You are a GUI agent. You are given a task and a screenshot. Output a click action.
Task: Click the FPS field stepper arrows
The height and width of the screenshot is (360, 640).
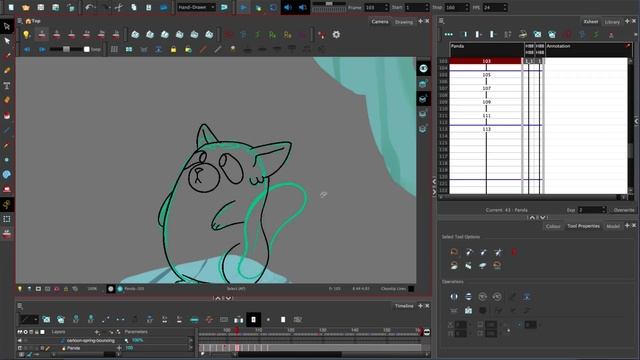[505, 7]
